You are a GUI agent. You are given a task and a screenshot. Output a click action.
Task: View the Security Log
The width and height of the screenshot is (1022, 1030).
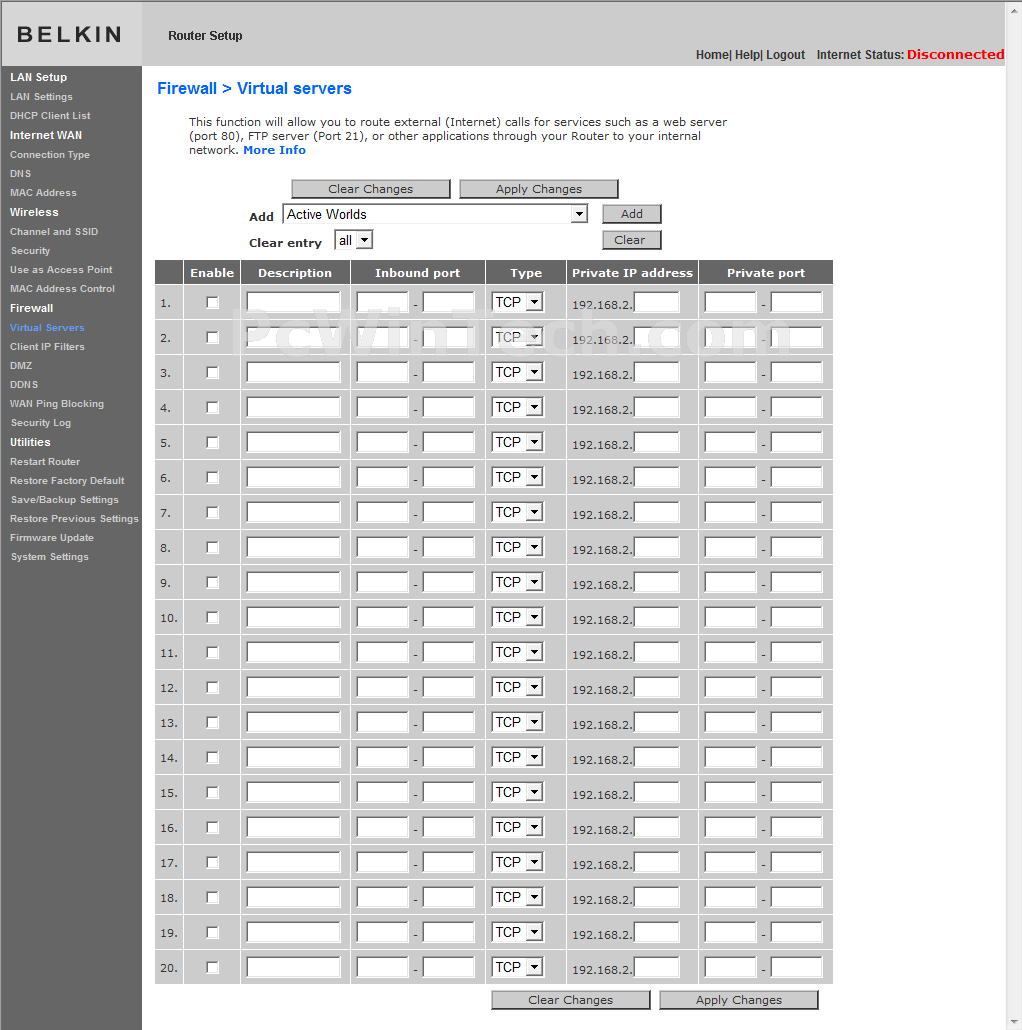pos(41,423)
